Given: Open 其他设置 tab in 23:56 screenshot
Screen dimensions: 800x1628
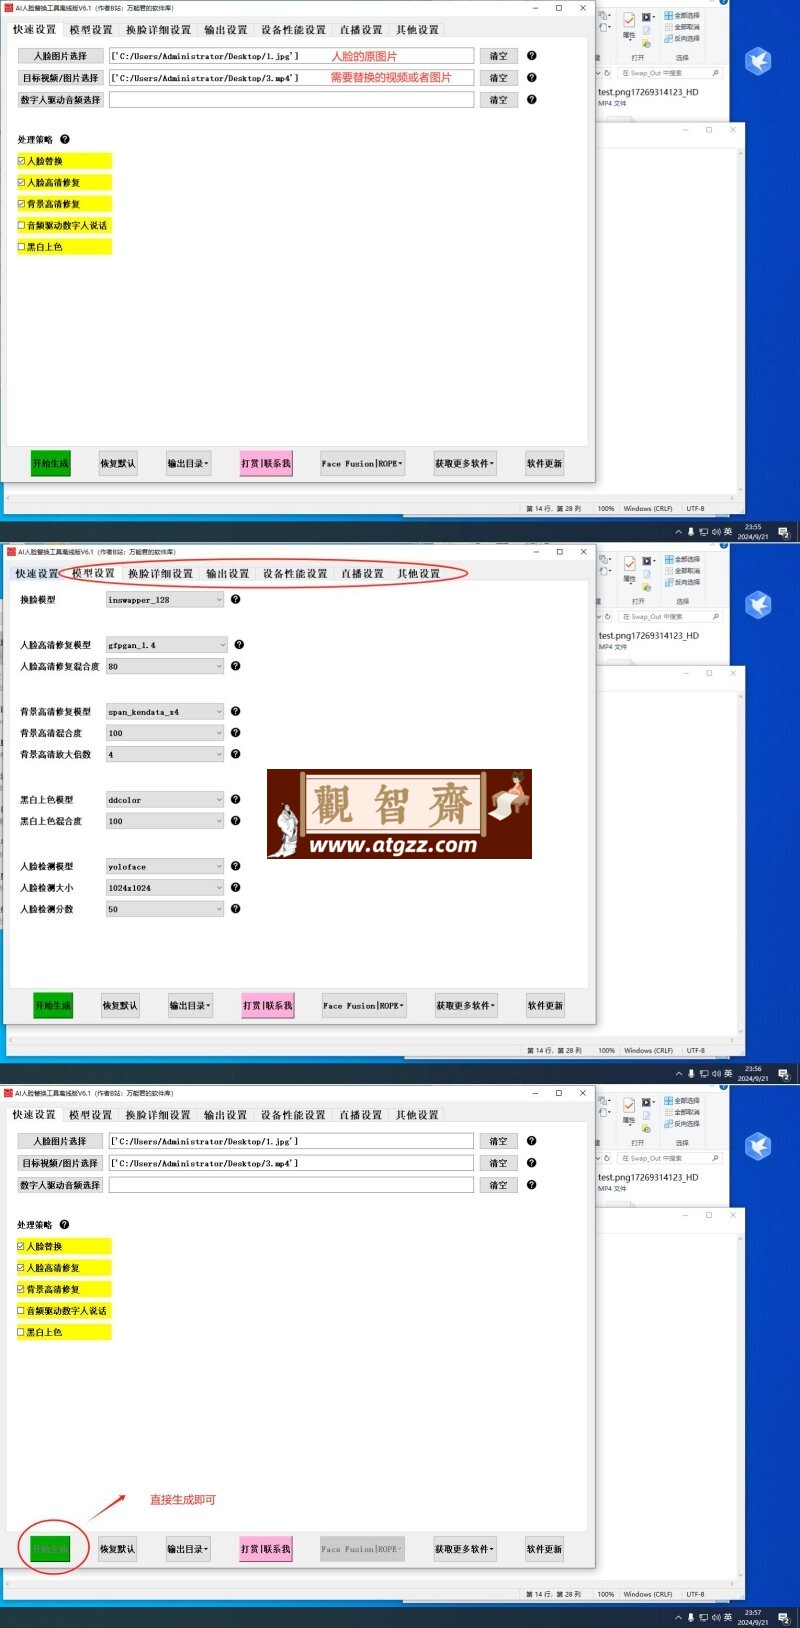Looking at the screenshot, I should [419, 574].
